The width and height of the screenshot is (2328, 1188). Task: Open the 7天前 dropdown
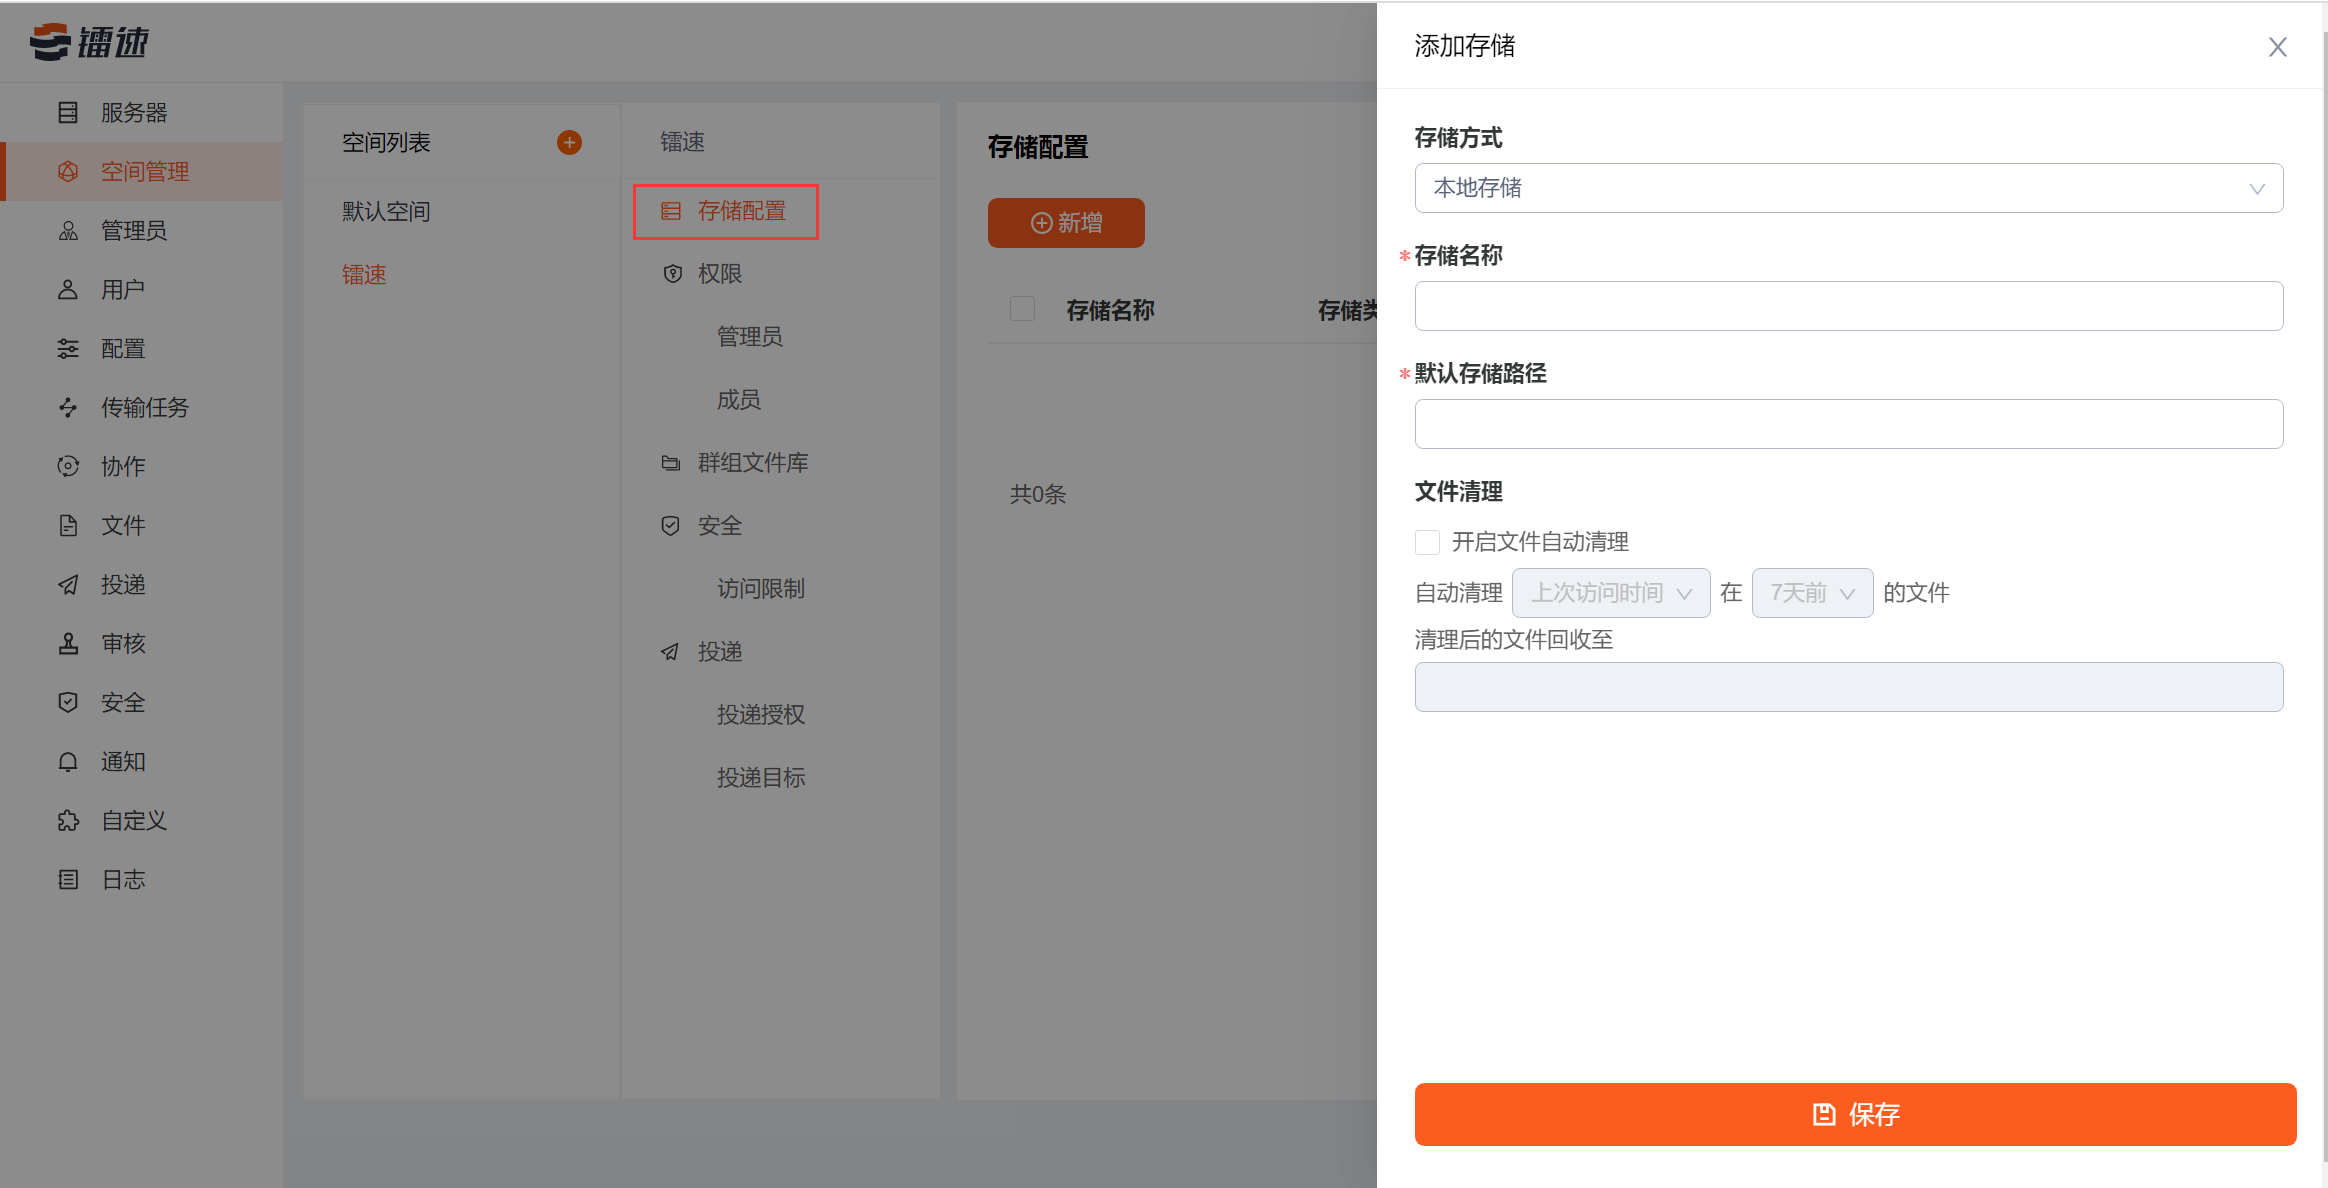click(1812, 592)
